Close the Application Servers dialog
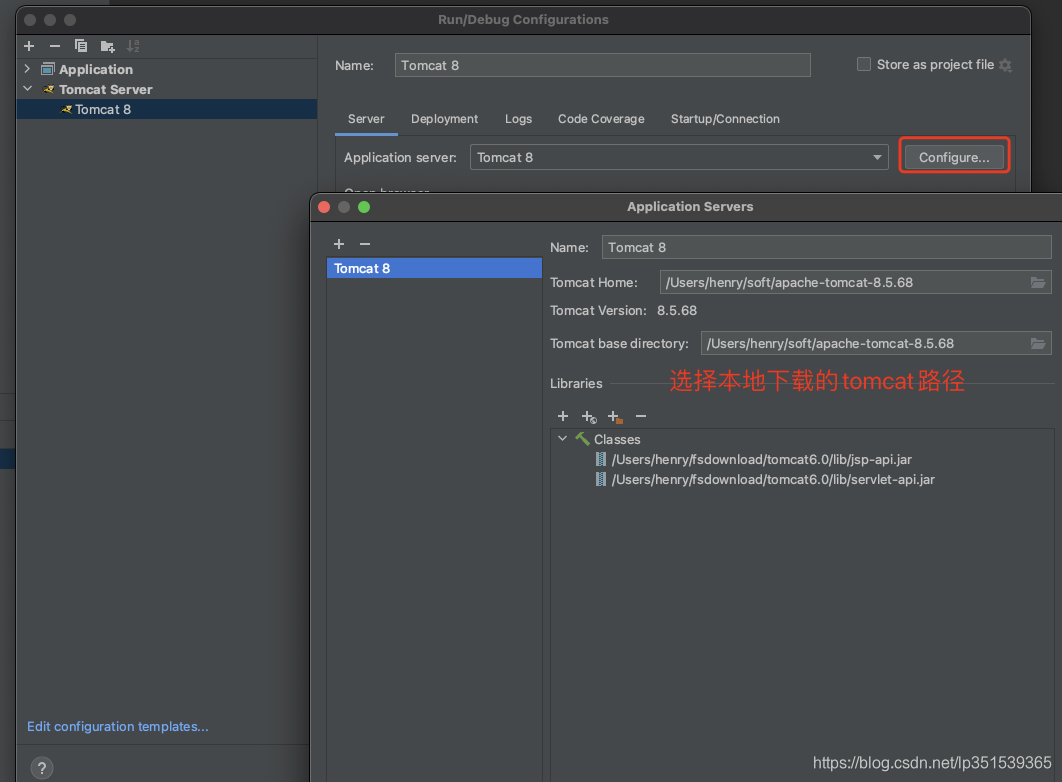1062x782 pixels. [x=324, y=207]
